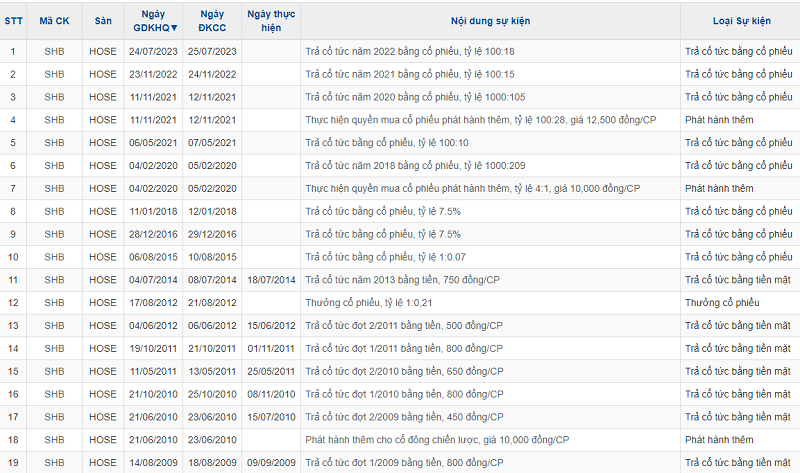
Task: Open rights issue event with ratio 4:1
Action: pyautogui.click(x=472, y=189)
